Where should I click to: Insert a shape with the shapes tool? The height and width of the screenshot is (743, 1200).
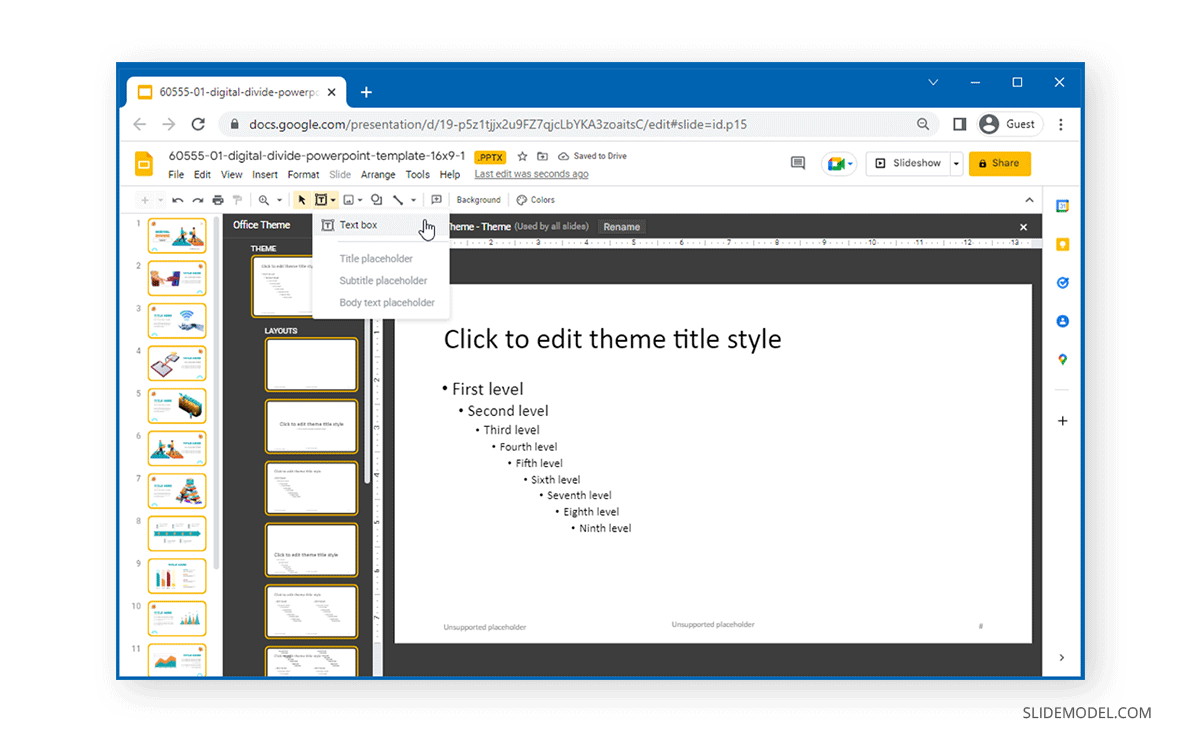(x=377, y=199)
